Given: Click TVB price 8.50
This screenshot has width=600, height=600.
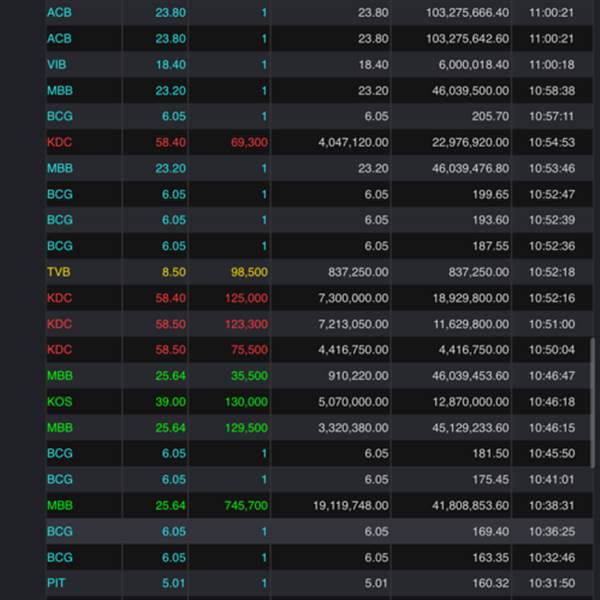Looking at the screenshot, I should click(174, 272).
